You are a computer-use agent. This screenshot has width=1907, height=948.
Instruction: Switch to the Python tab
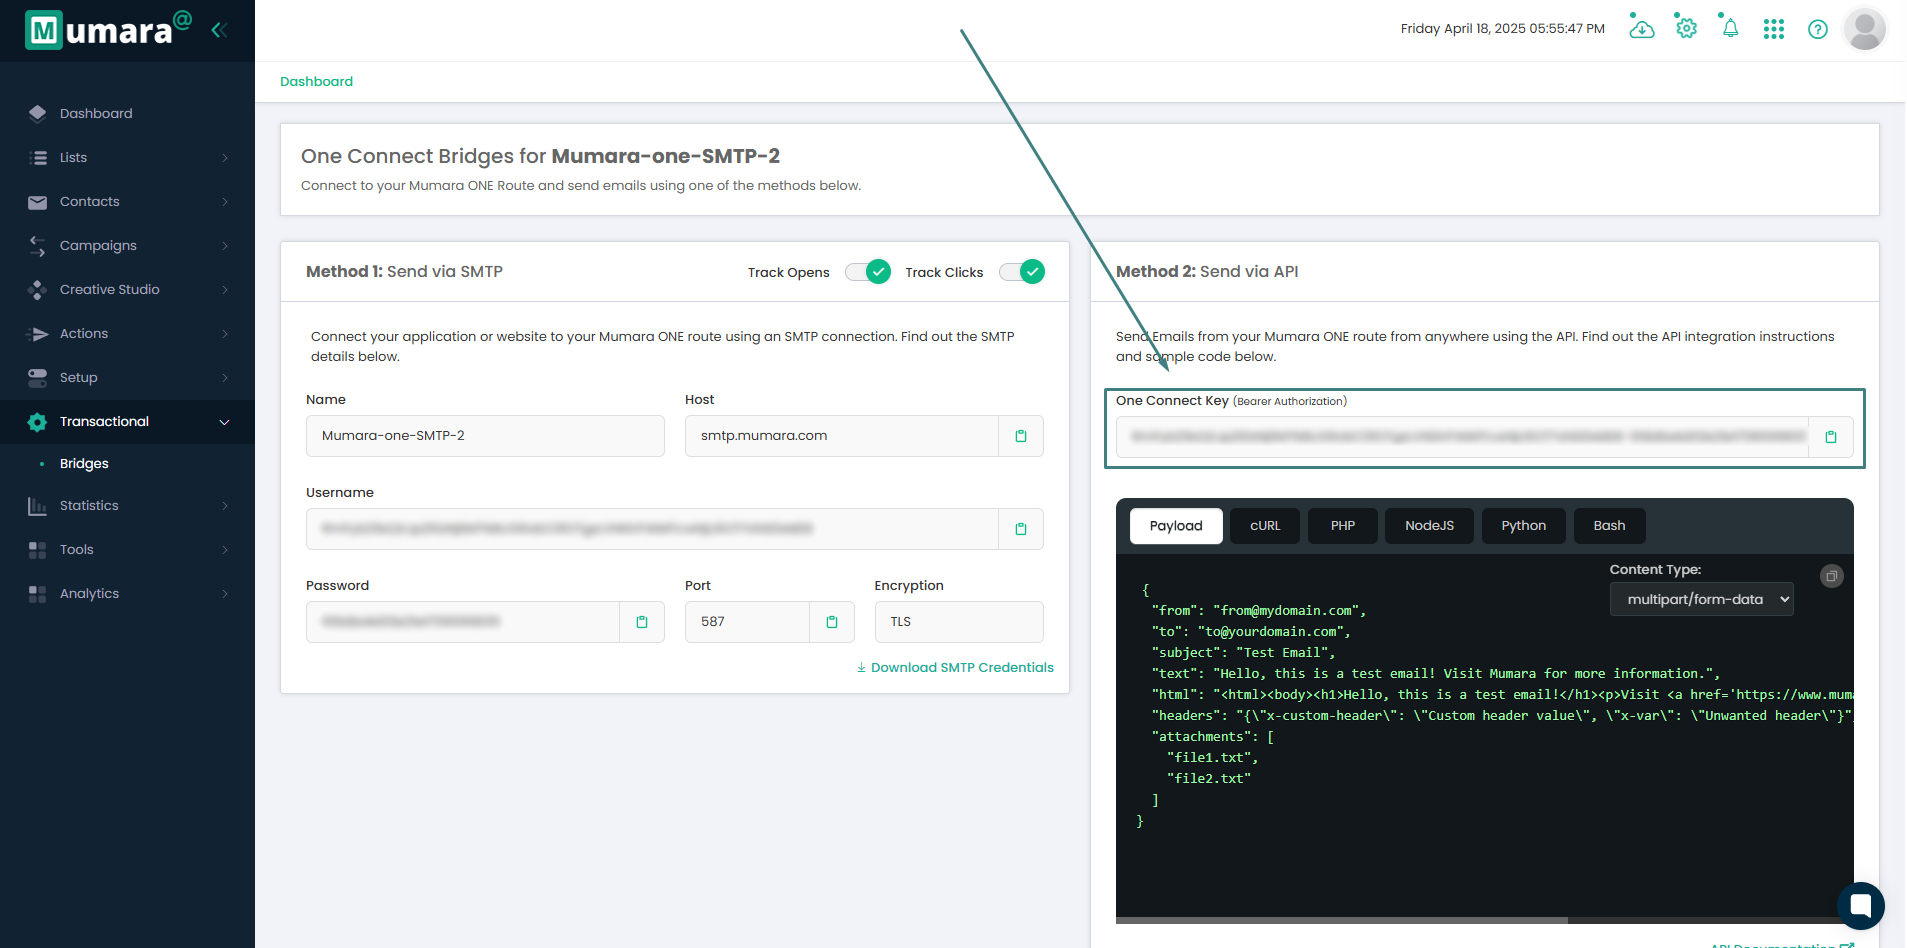click(x=1523, y=526)
